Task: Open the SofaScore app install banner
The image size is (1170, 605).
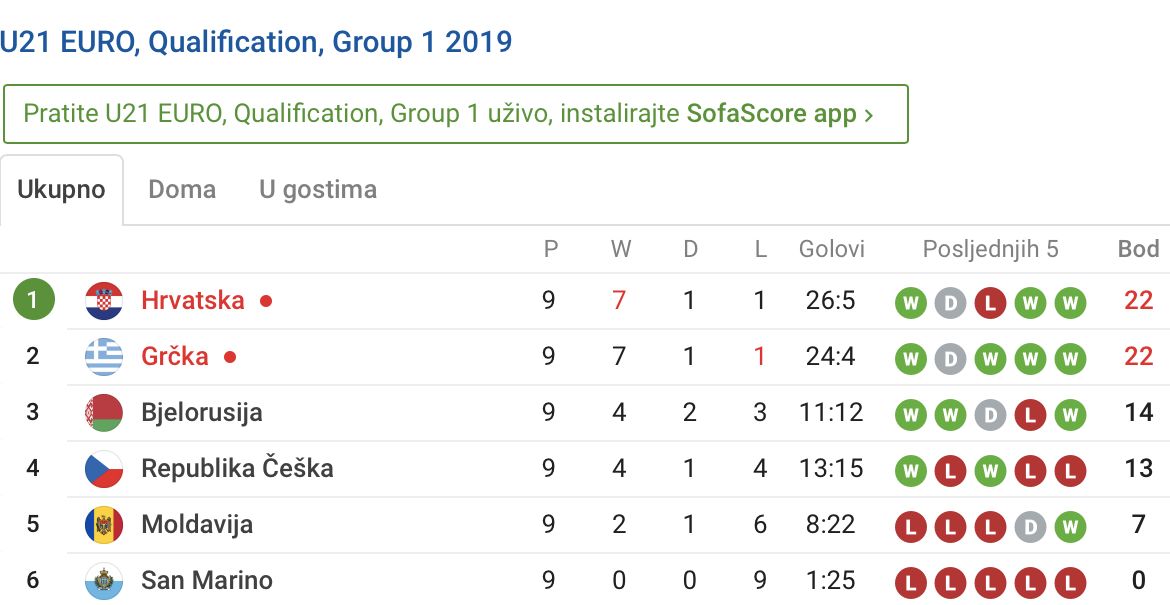Action: click(x=455, y=114)
